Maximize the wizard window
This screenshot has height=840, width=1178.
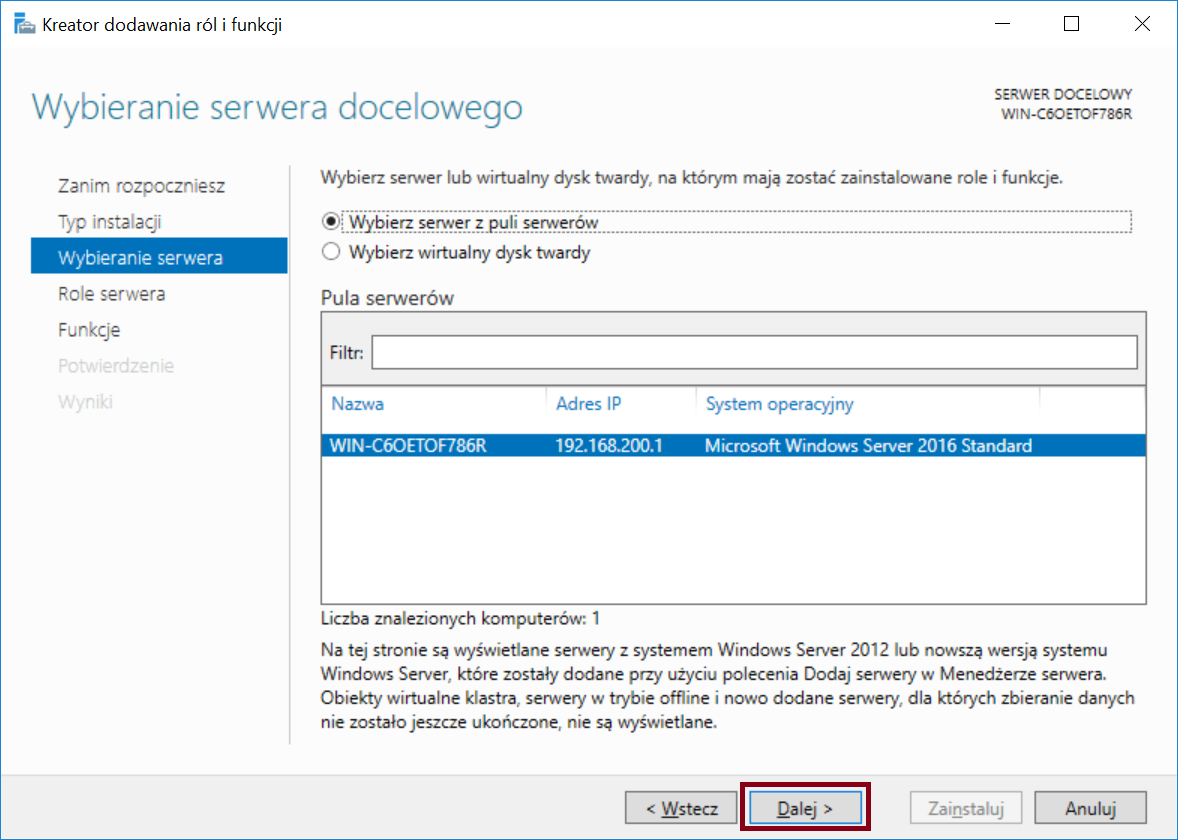[x=1071, y=24]
